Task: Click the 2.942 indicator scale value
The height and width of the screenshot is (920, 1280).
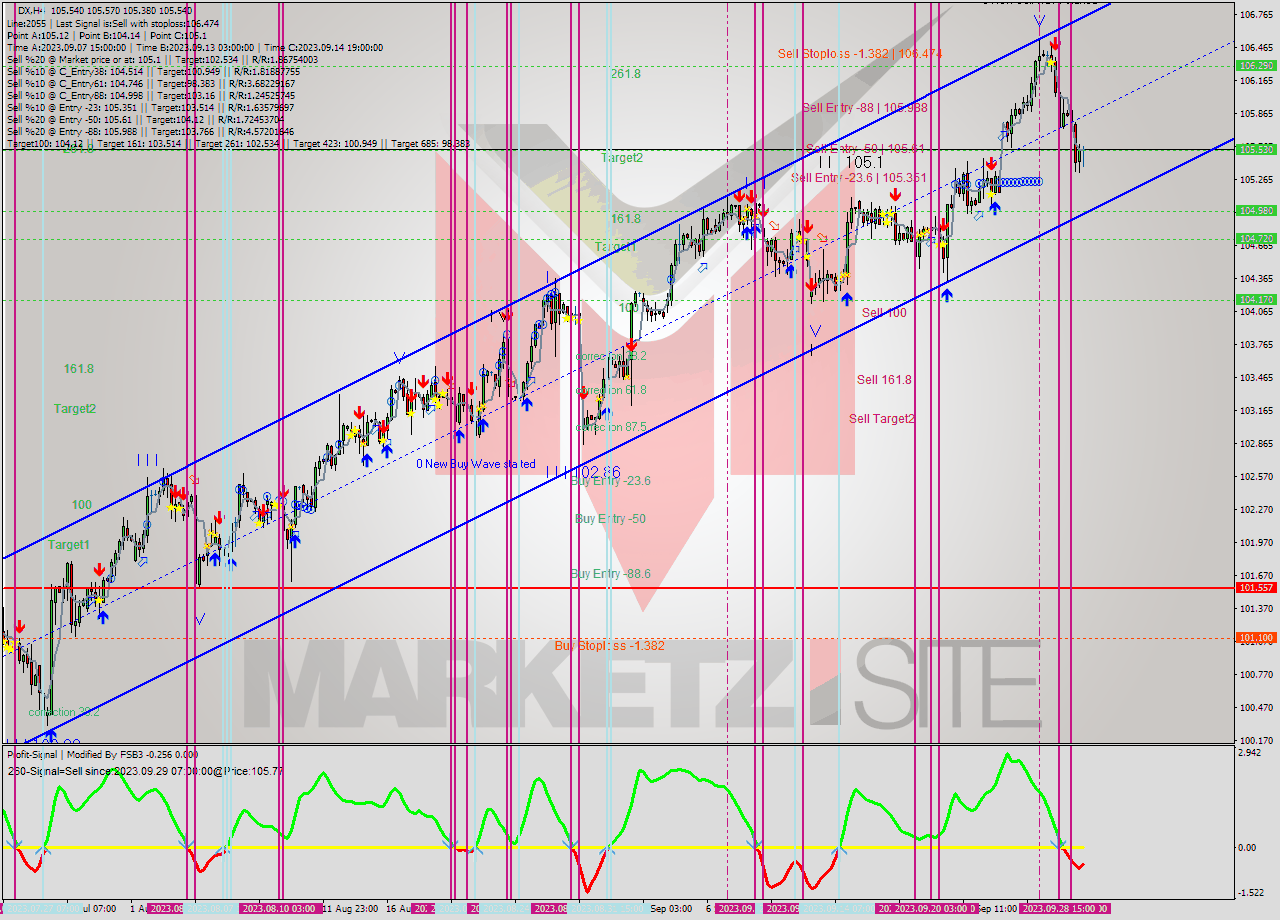Action: click(1251, 751)
